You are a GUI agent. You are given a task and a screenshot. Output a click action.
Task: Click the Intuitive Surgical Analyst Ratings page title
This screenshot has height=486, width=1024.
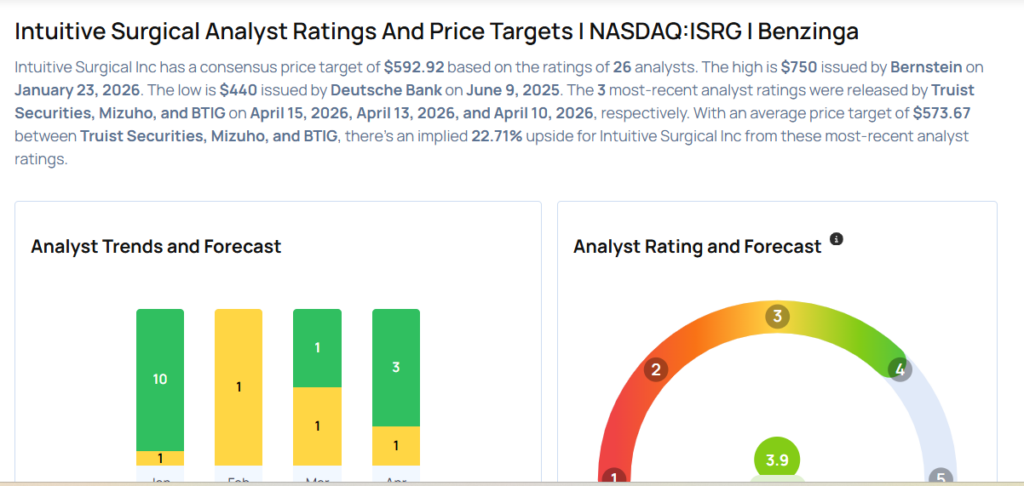(x=436, y=32)
